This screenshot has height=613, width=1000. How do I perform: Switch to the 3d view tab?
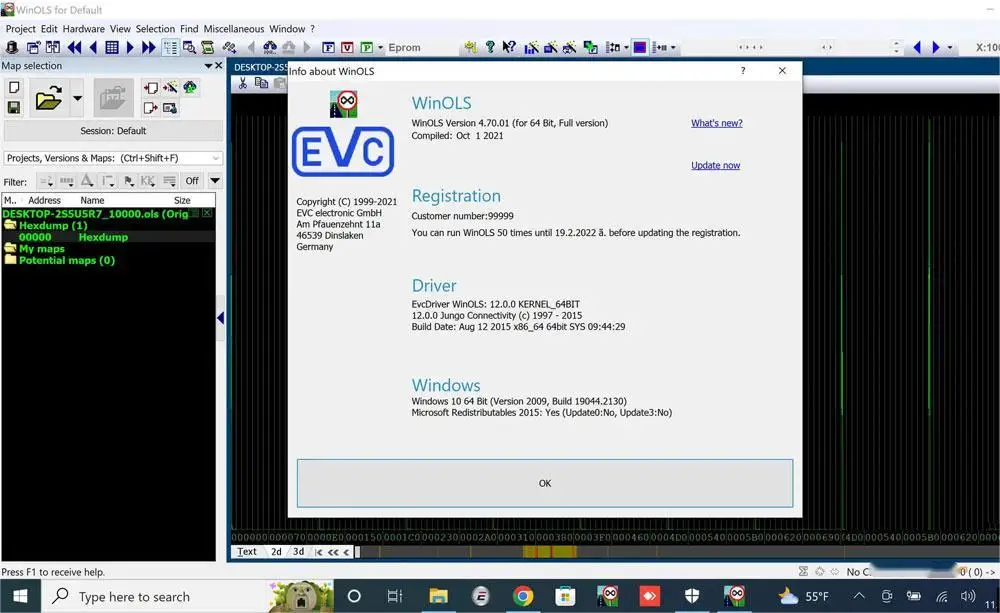point(298,552)
